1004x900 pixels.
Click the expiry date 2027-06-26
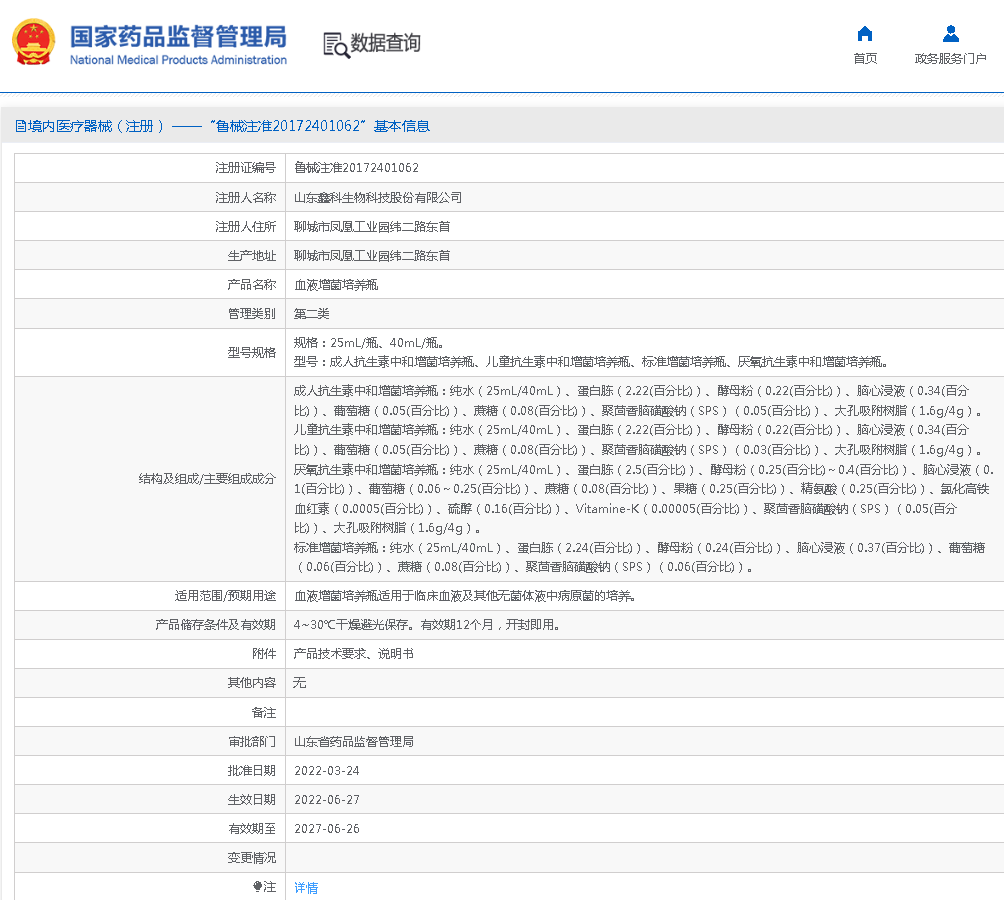327,829
